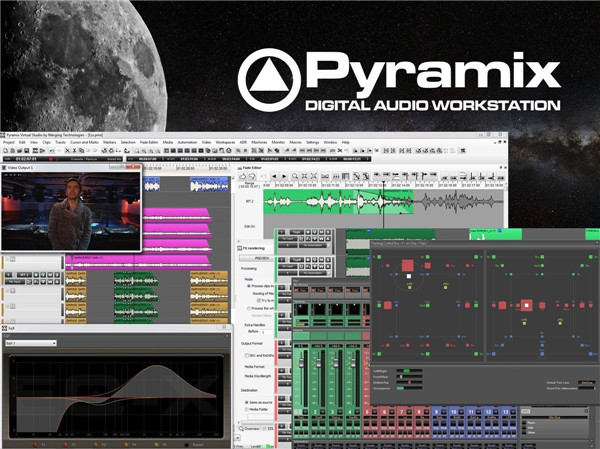
Task: Click the EQ window title bar icon
Action: 5,329
